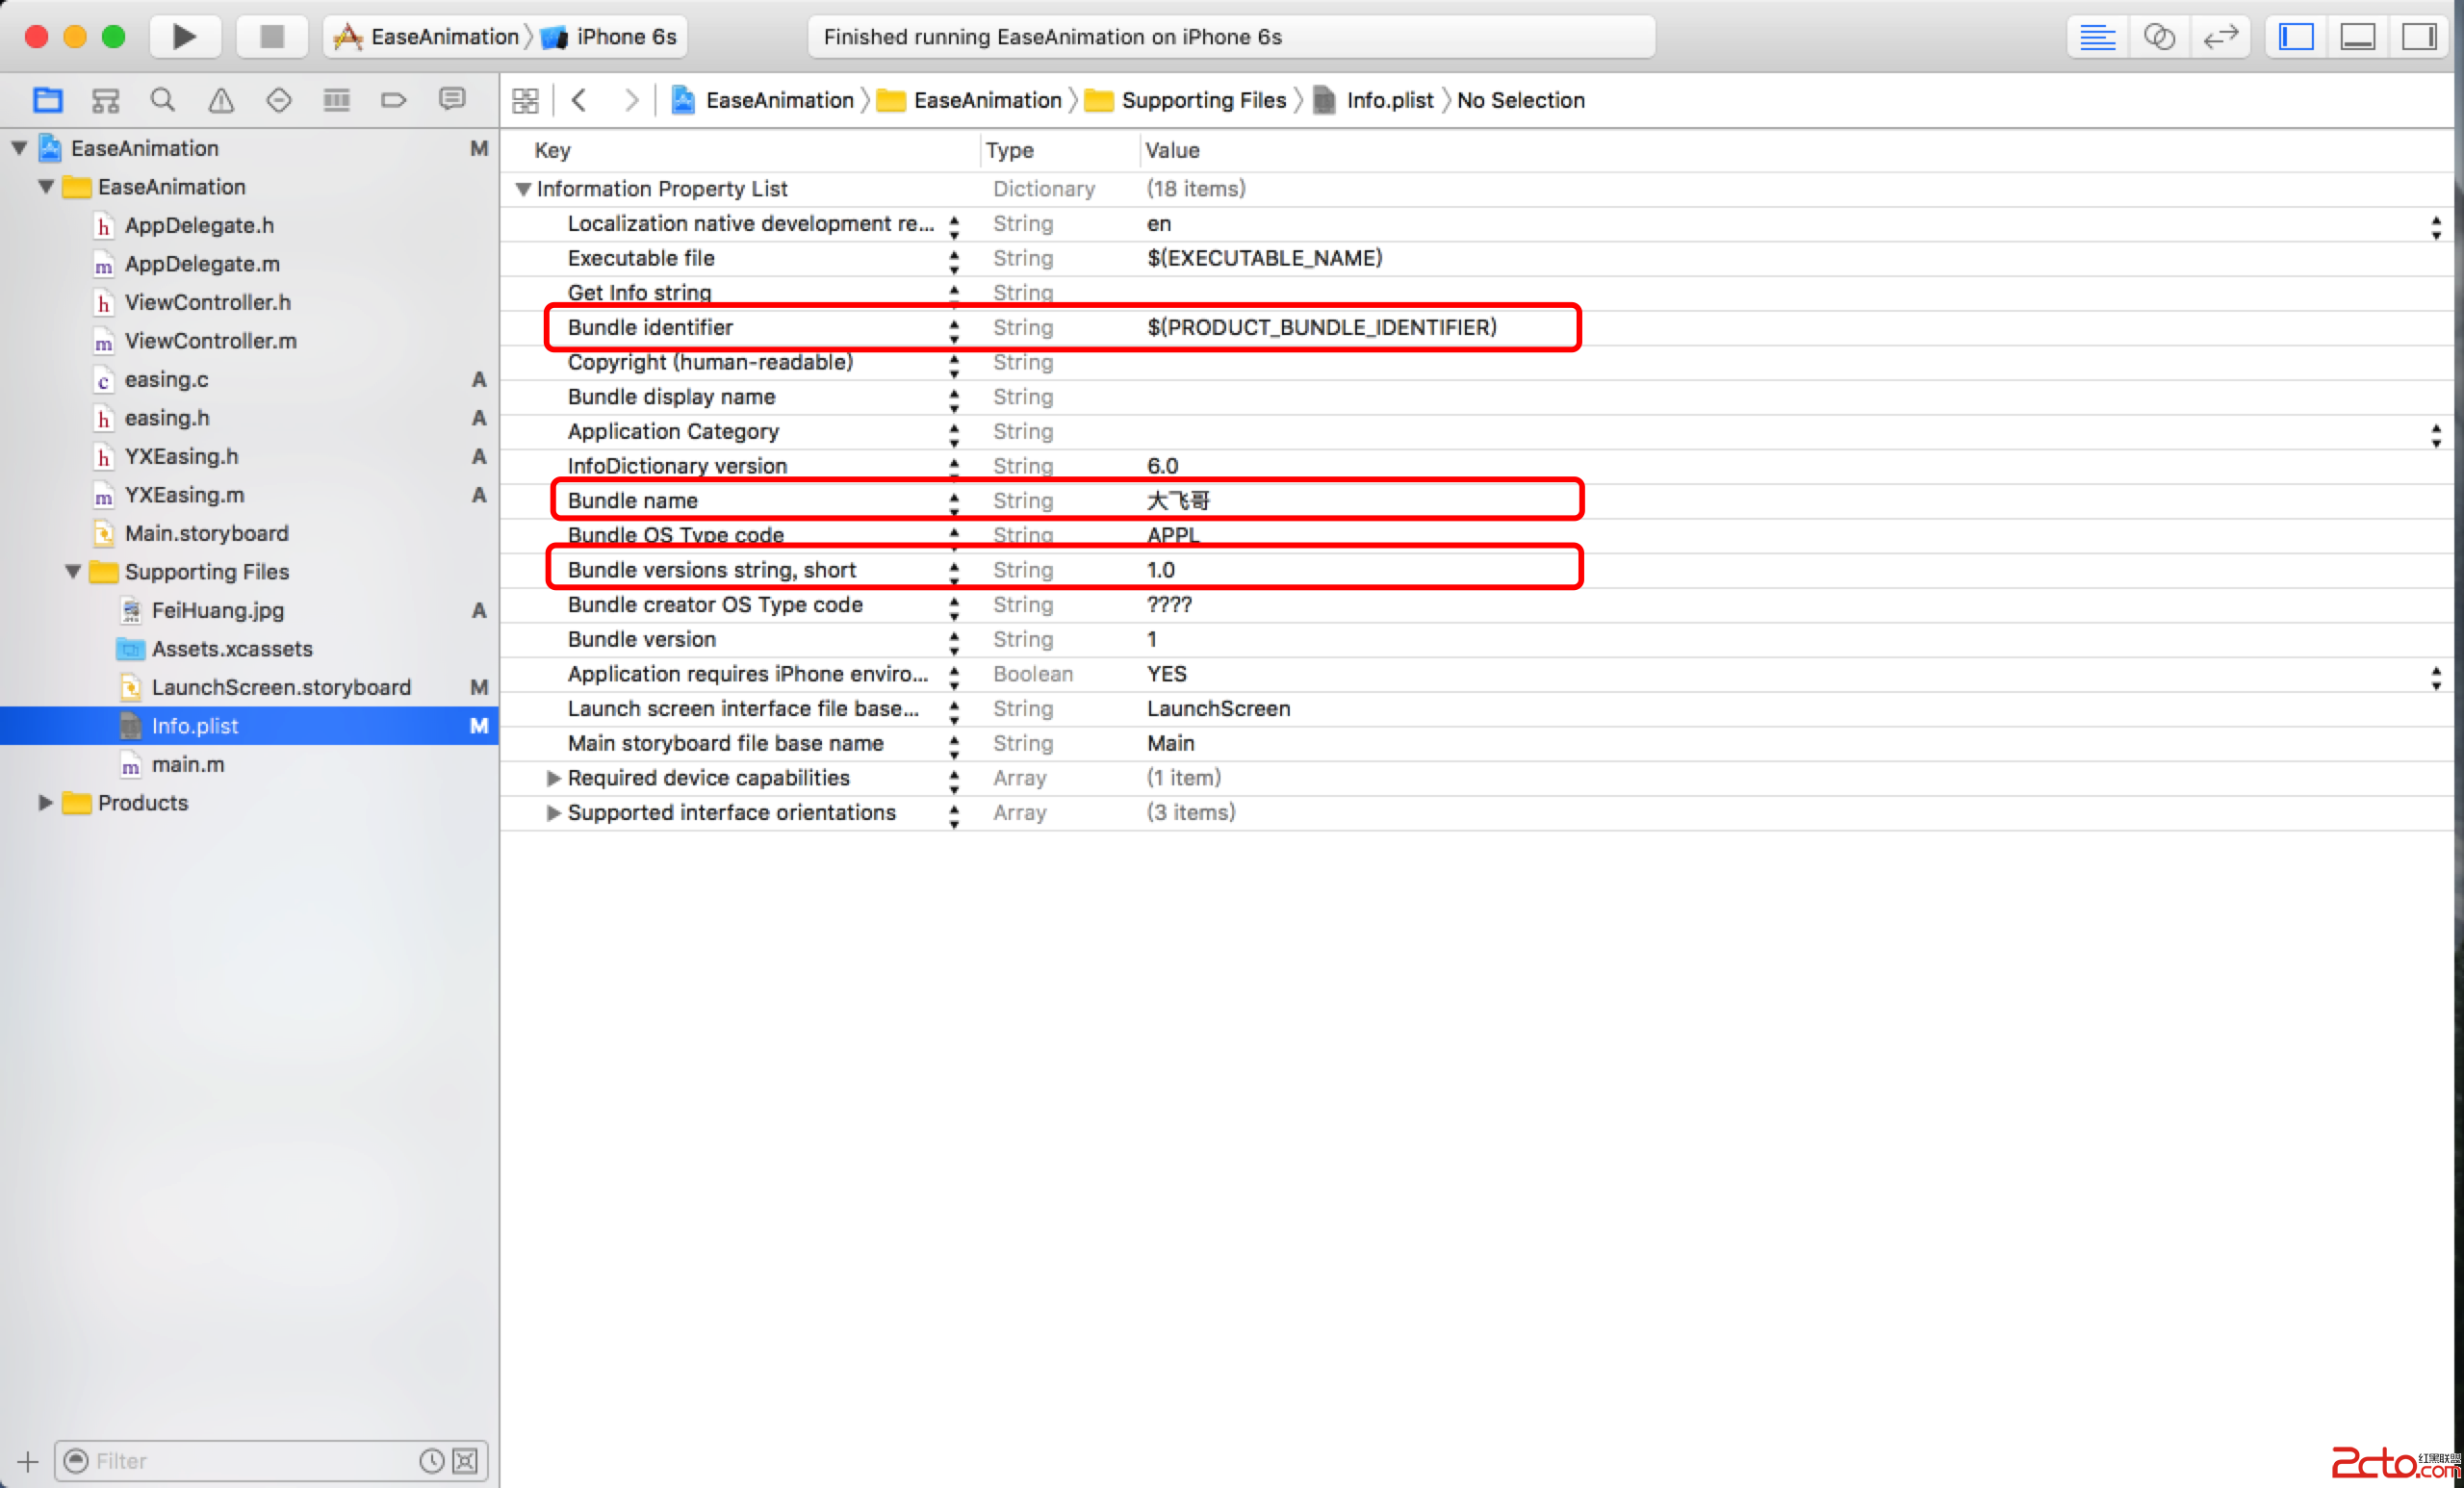Expand the Products folder

45,803
